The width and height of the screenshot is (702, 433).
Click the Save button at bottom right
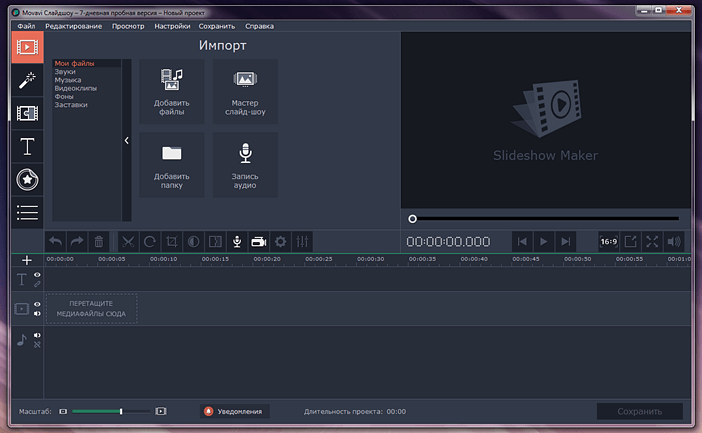pos(640,412)
